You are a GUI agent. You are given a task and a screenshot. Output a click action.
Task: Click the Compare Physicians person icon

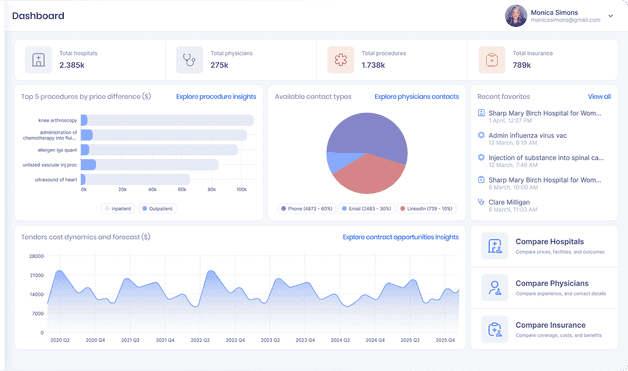pos(495,288)
